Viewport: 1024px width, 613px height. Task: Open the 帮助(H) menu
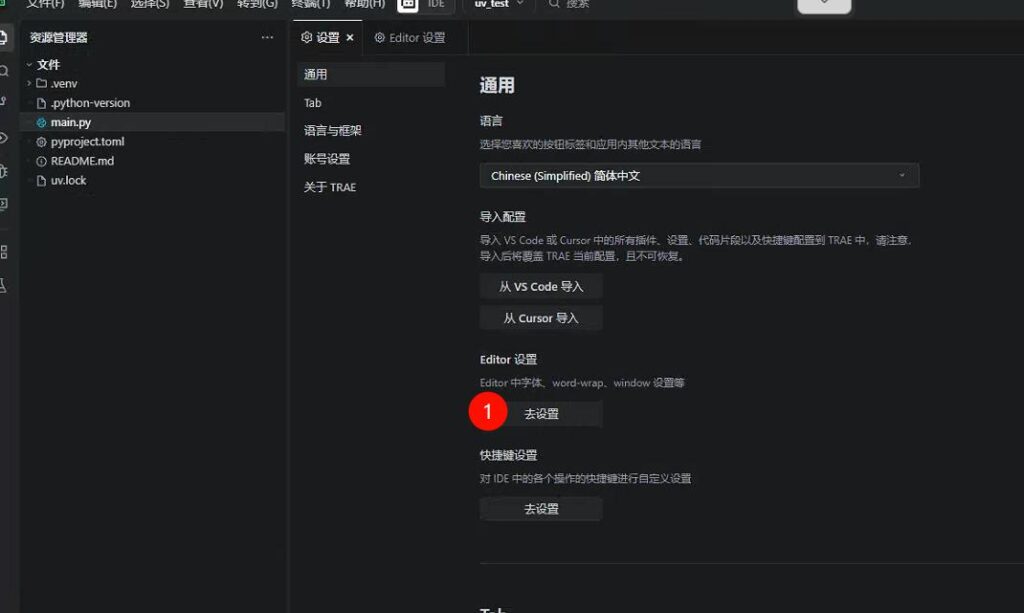point(365,5)
